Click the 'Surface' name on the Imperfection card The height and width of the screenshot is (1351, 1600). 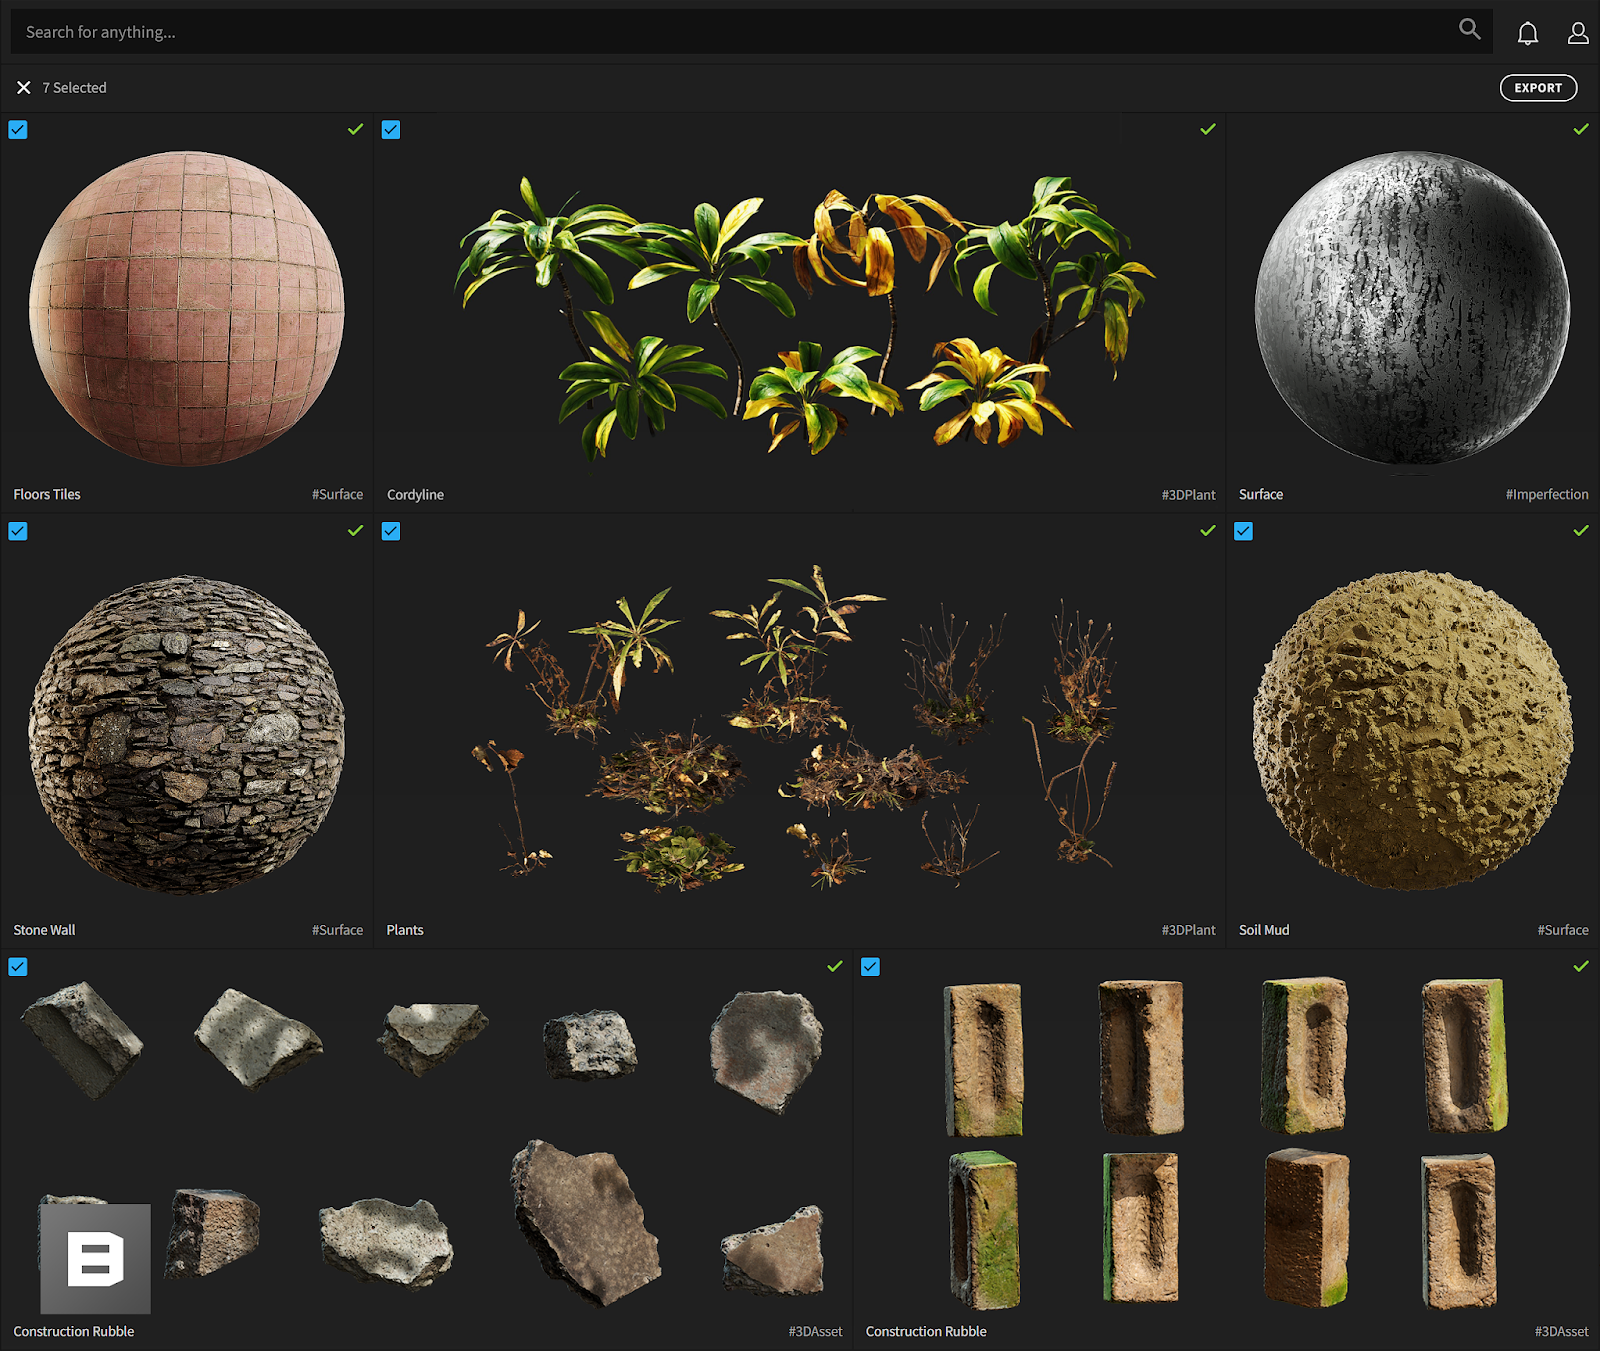click(1261, 494)
